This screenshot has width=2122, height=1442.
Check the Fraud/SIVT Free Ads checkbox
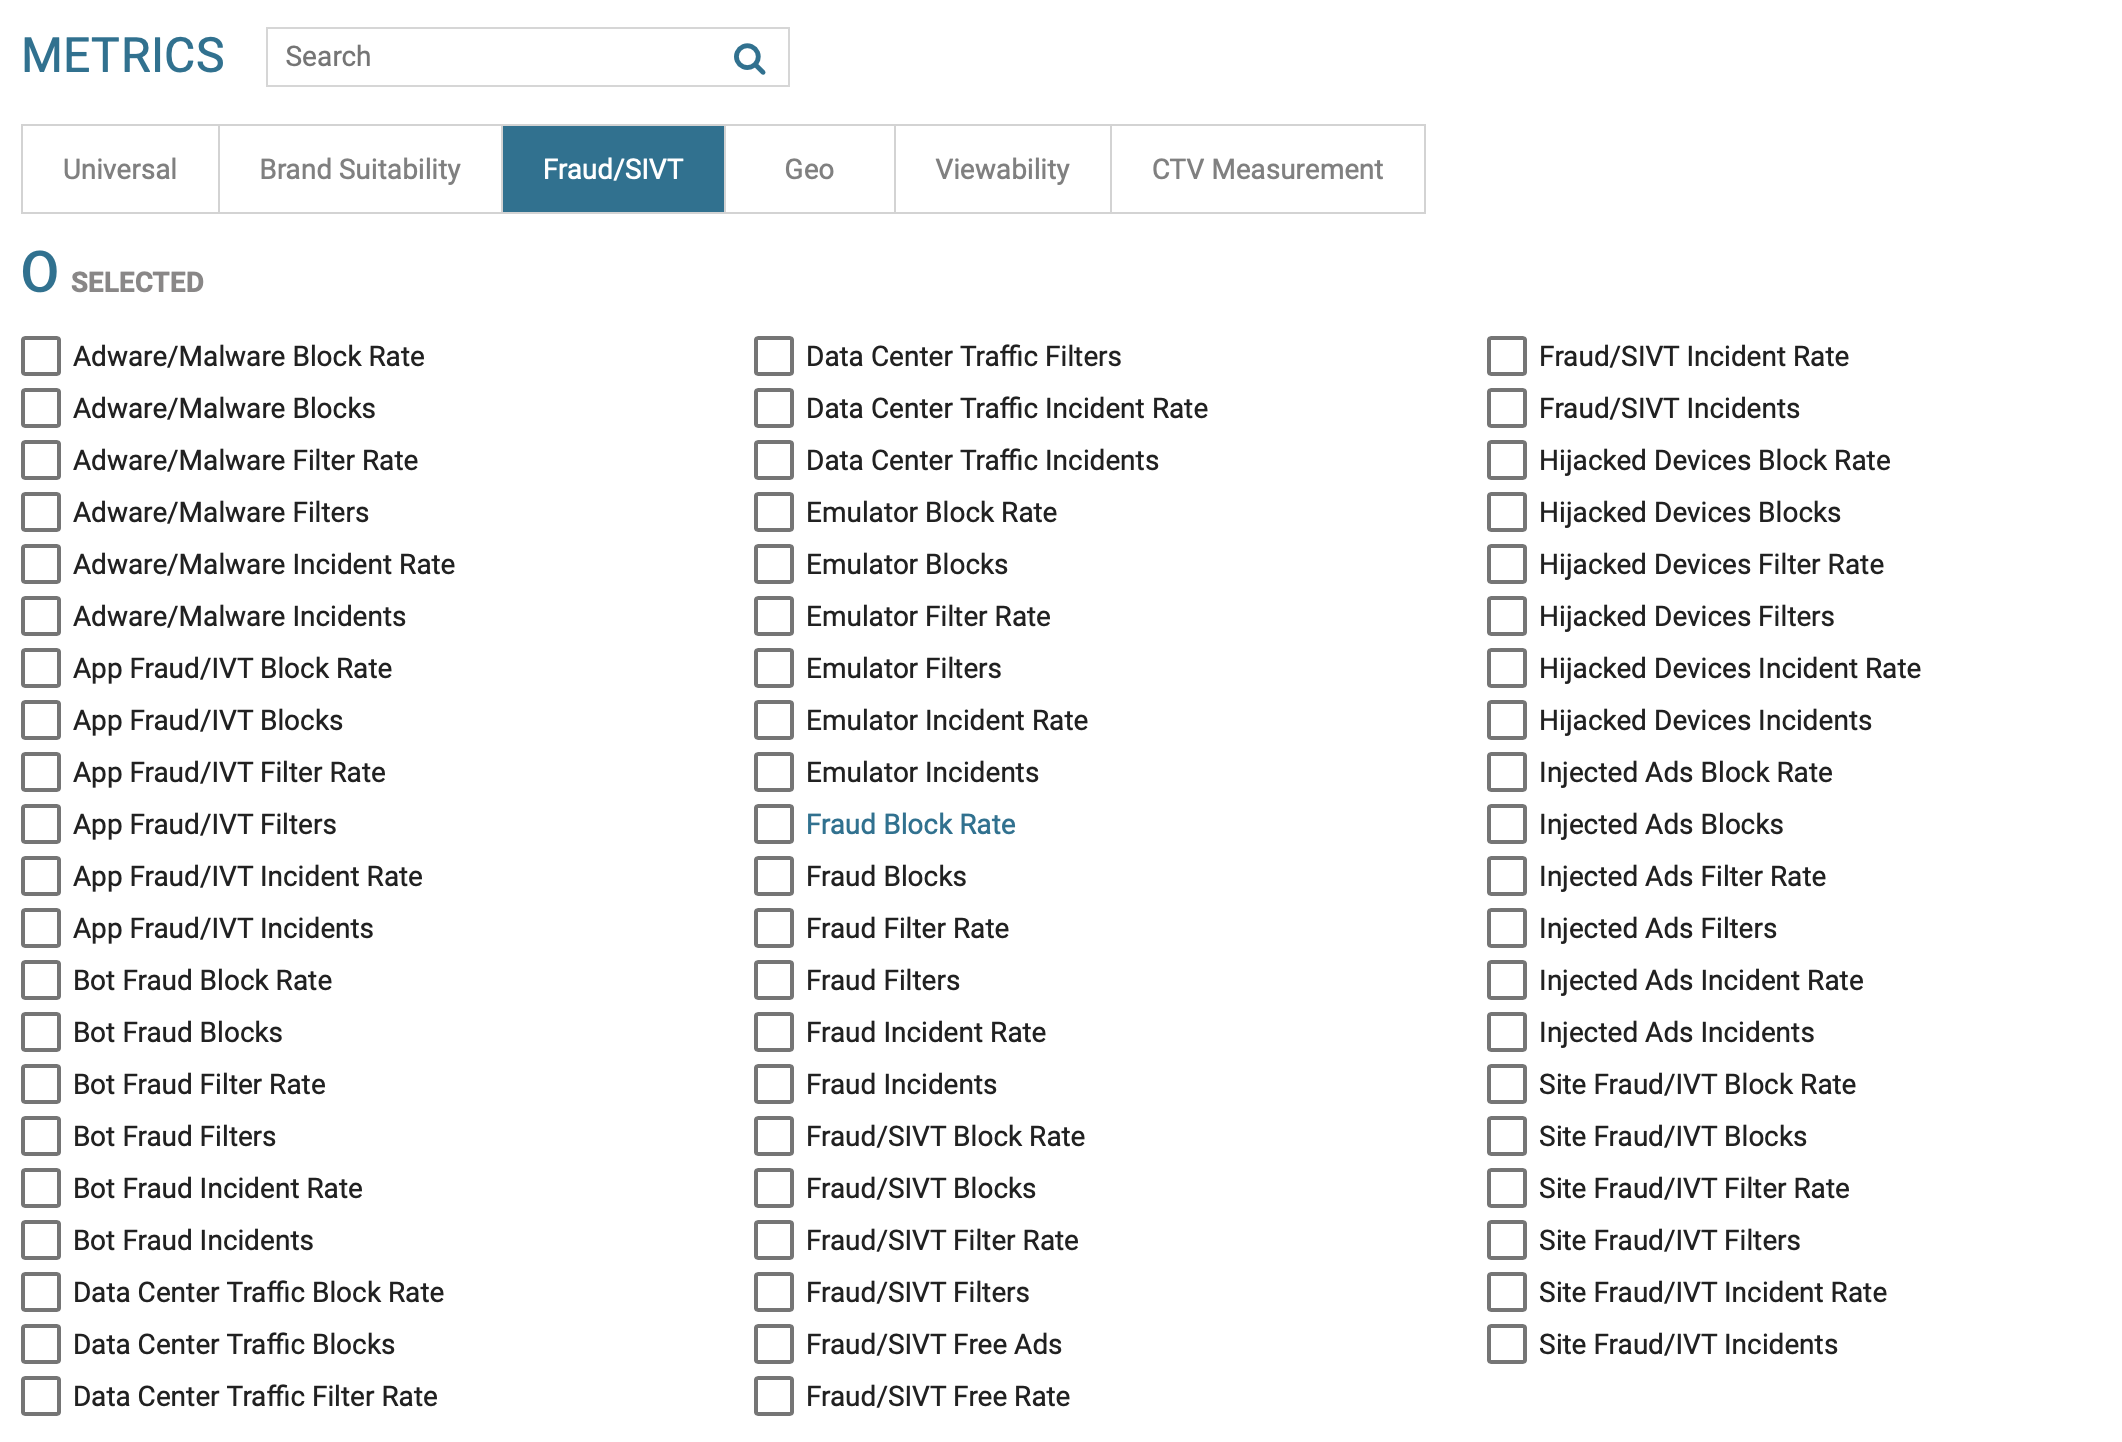[774, 1344]
